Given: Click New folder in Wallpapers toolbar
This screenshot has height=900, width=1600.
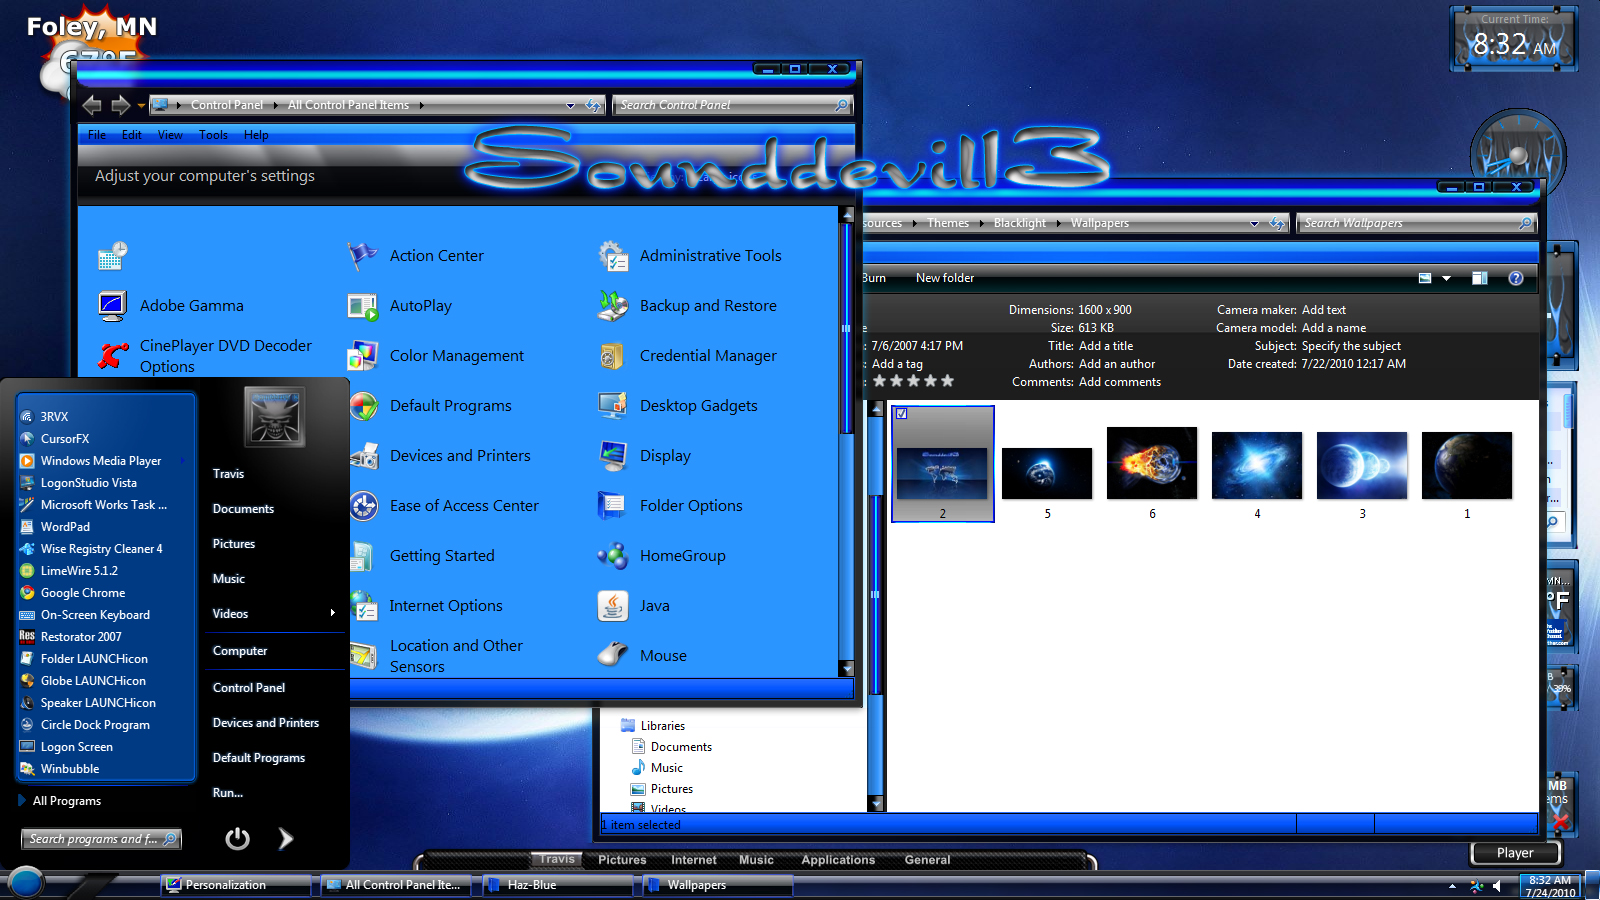Looking at the screenshot, I should click(x=945, y=278).
